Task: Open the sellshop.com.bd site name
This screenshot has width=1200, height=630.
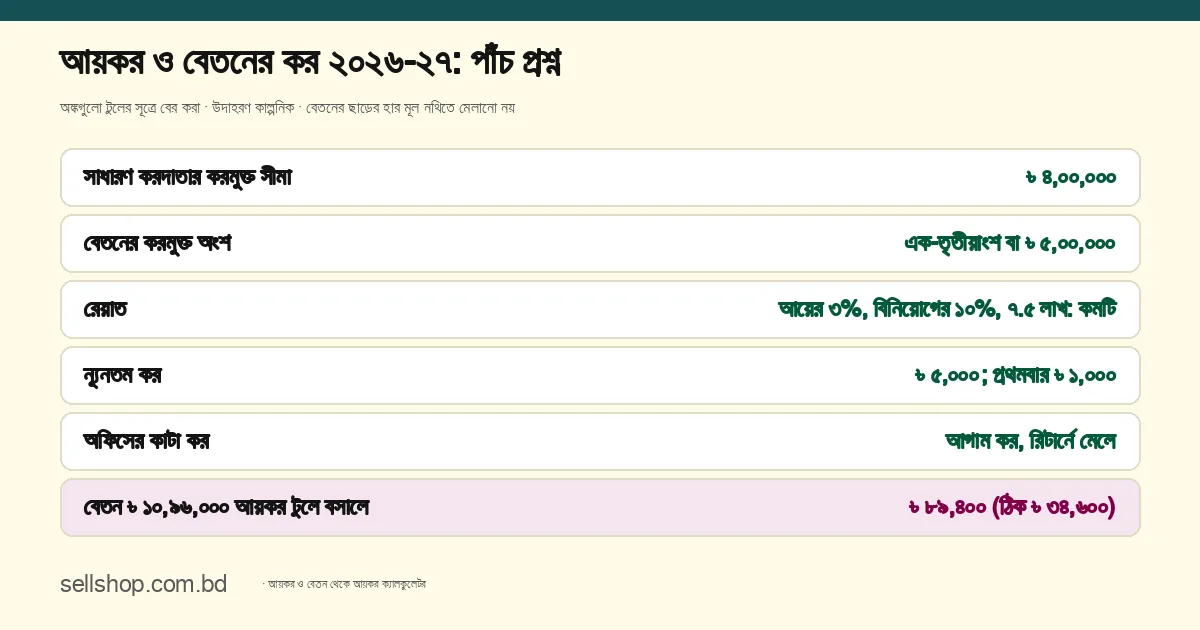Action: click(143, 584)
